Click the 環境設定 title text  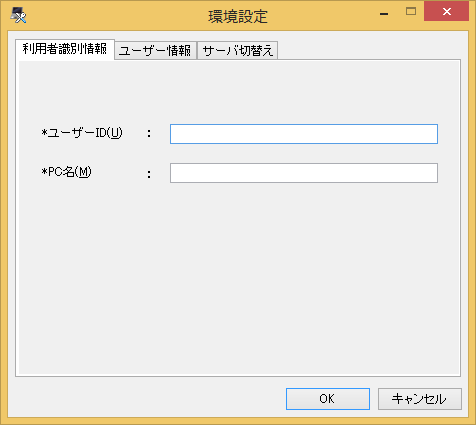pyautogui.click(x=238, y=17)
